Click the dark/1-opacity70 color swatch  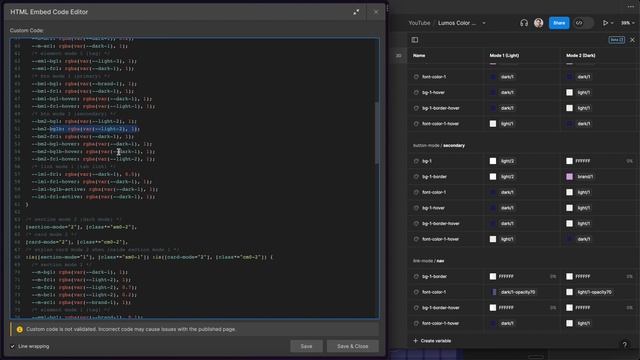[x=493, y=292]
